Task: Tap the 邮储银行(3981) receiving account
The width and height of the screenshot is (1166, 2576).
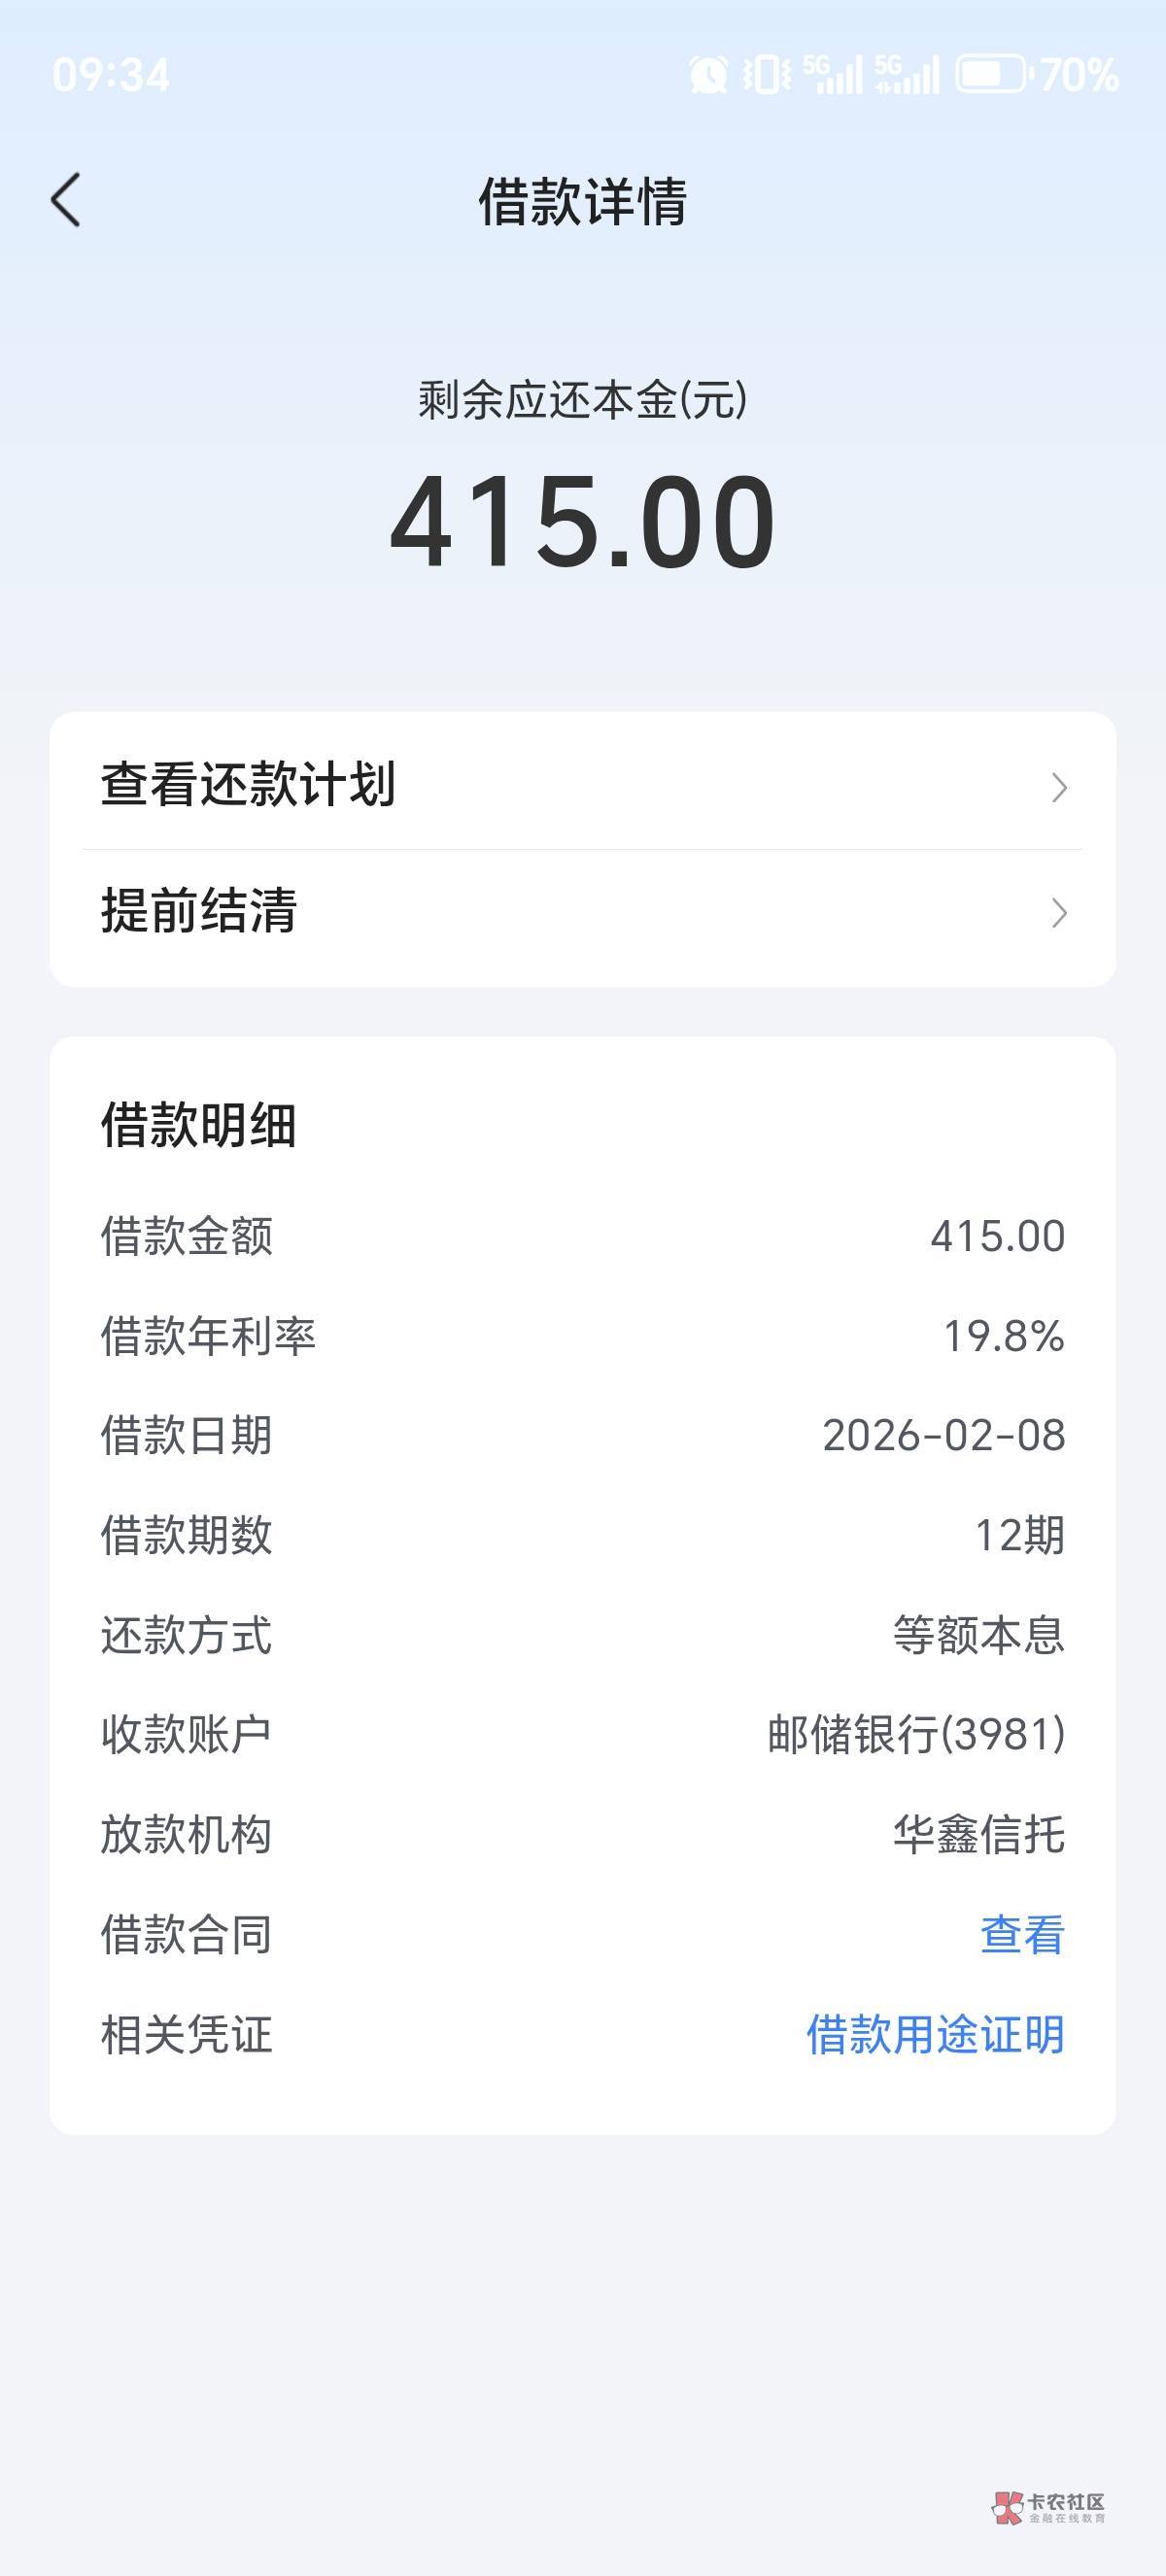Action: pos(916,1734)
